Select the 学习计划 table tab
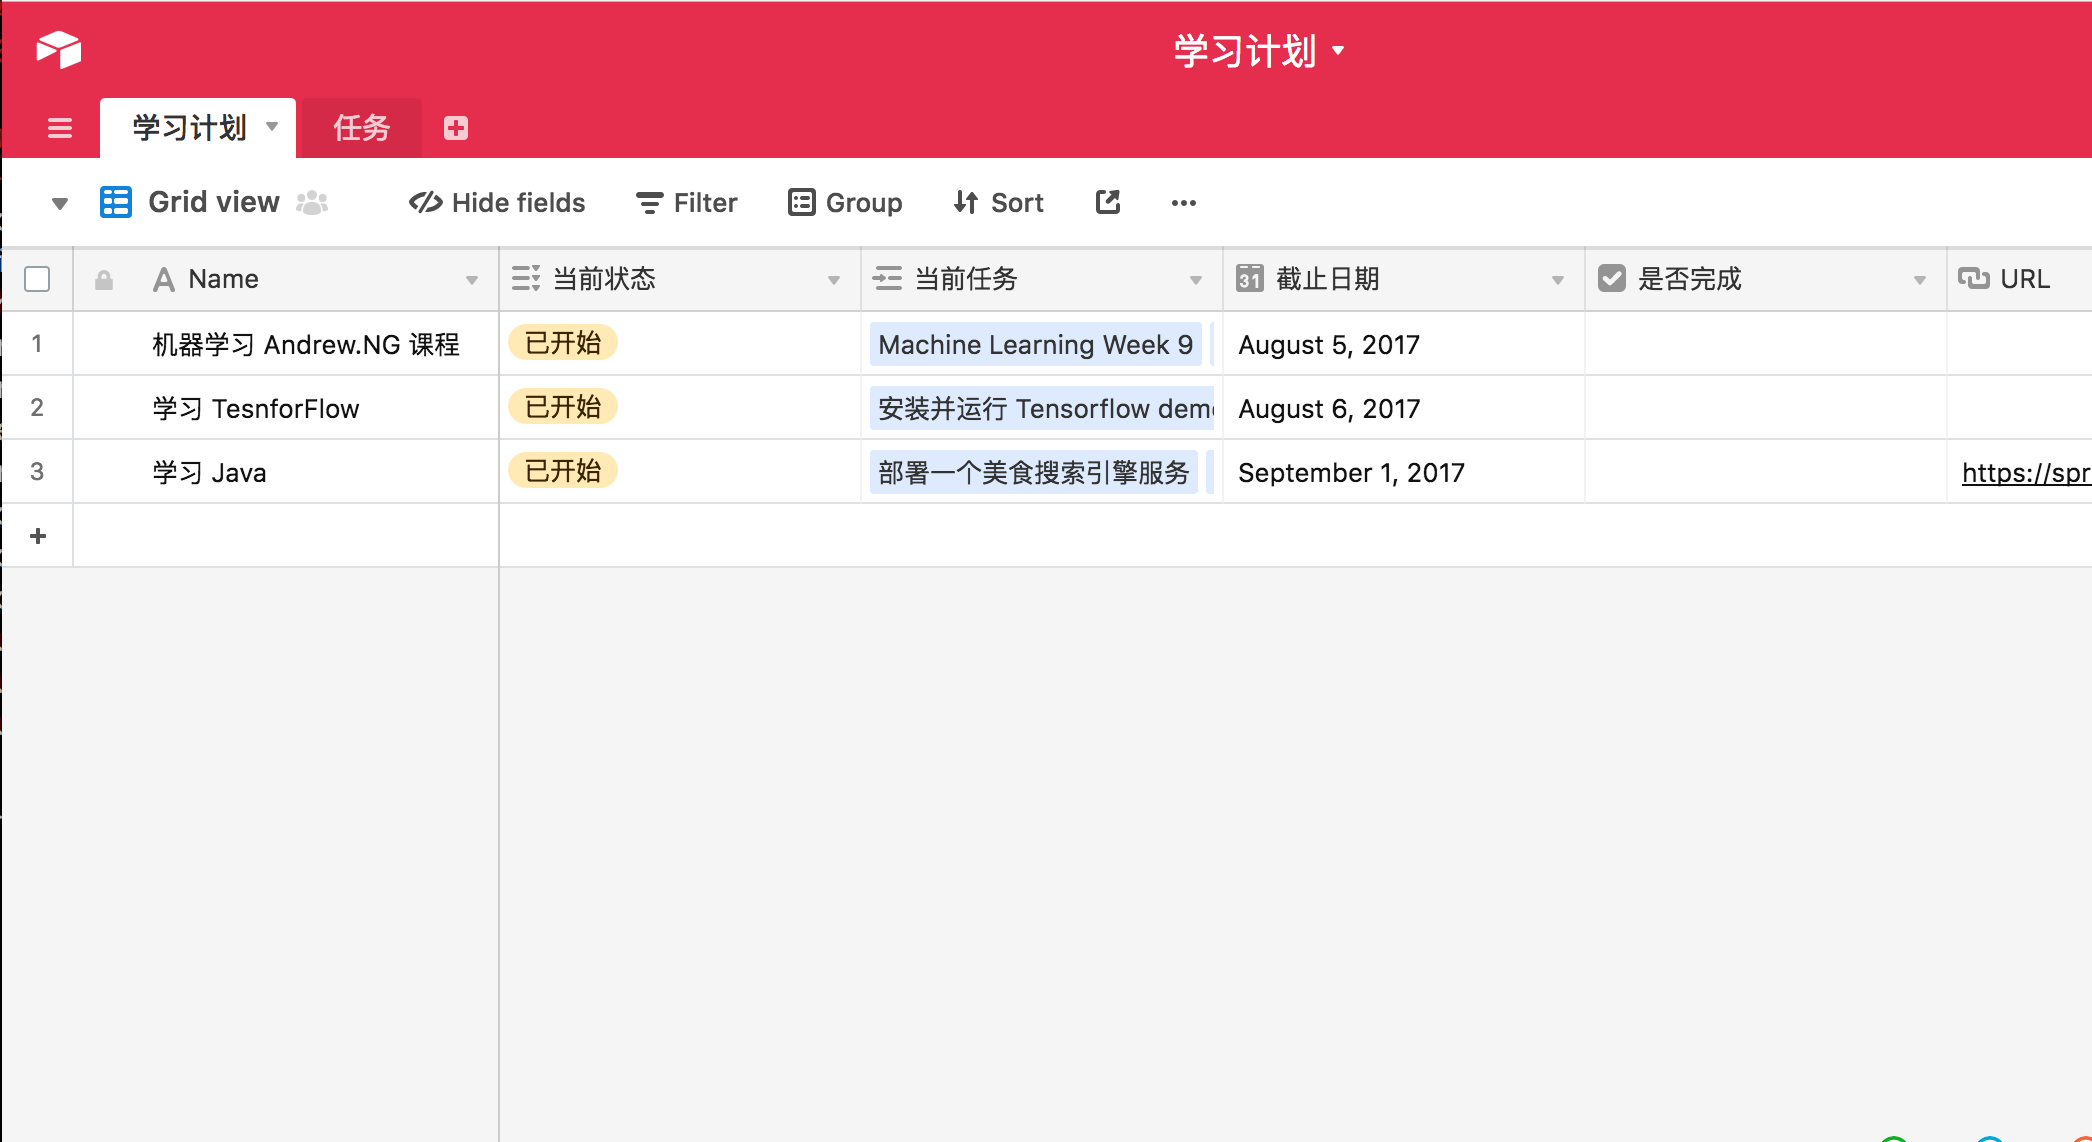The image size is (2092, 1142). 190,128
